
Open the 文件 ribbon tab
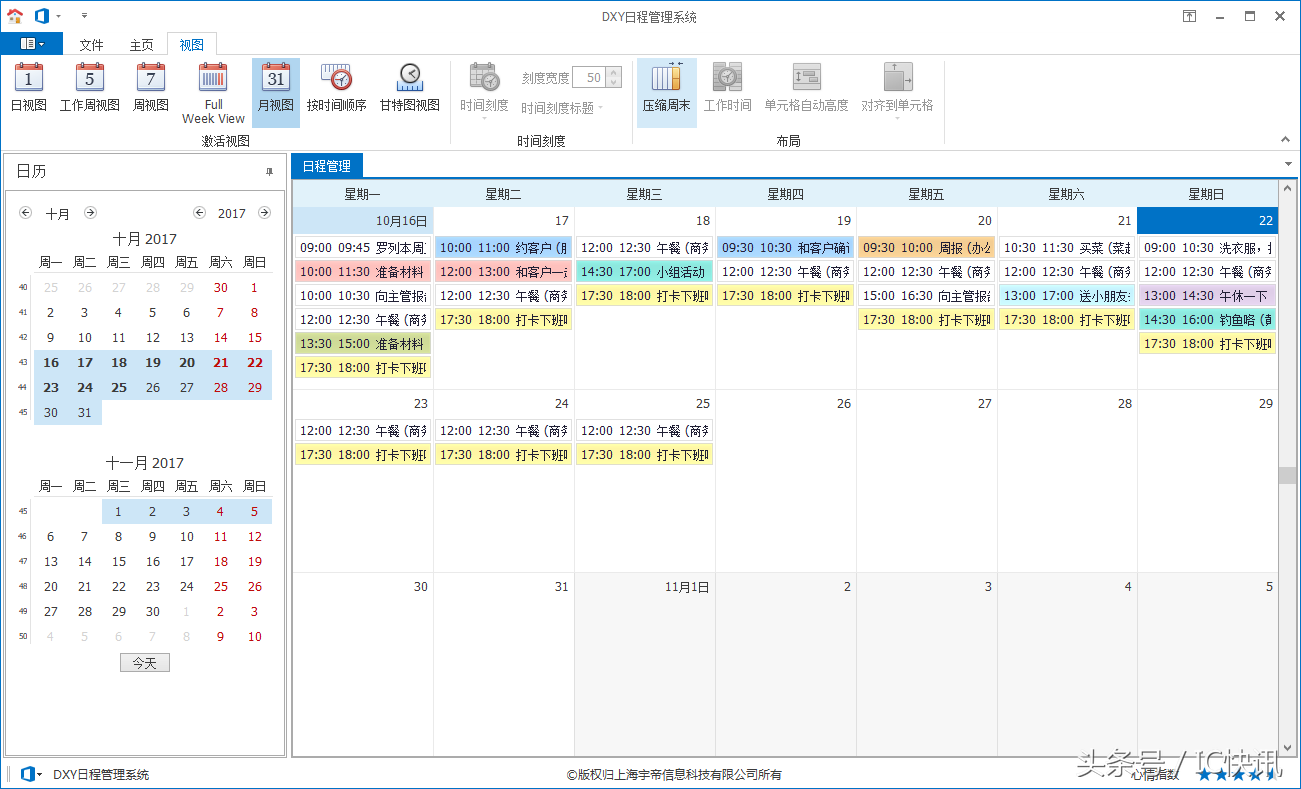91,45
